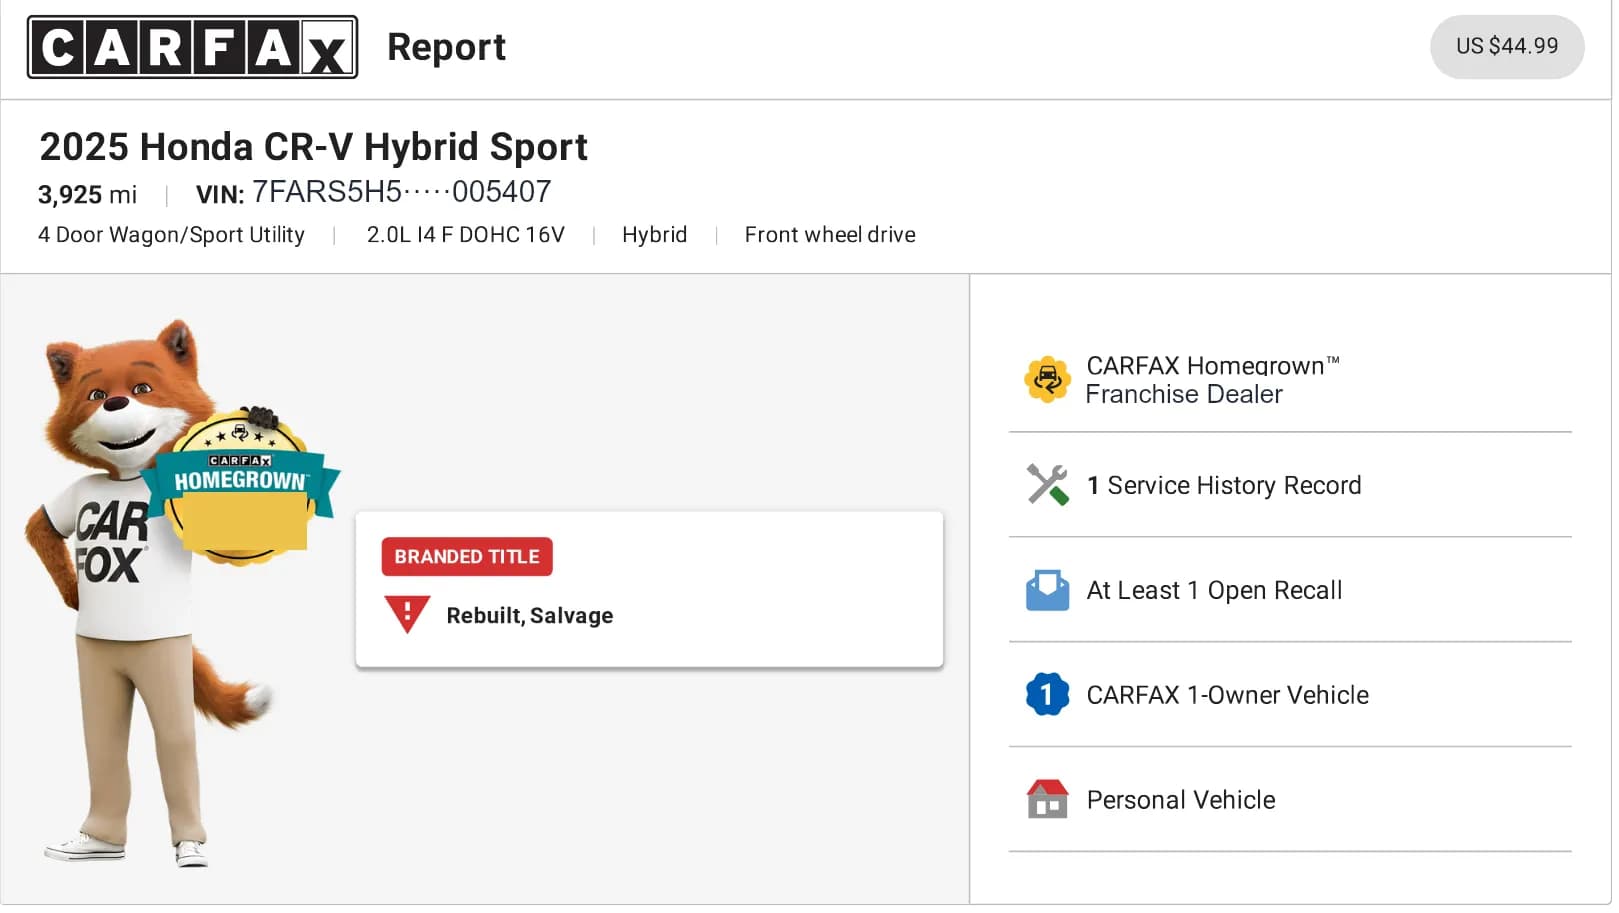Click the 2025 Honda CR-V Hybrid Sport title
Viewport: 1619px width, 913px height.
click(x=313, y=147)
